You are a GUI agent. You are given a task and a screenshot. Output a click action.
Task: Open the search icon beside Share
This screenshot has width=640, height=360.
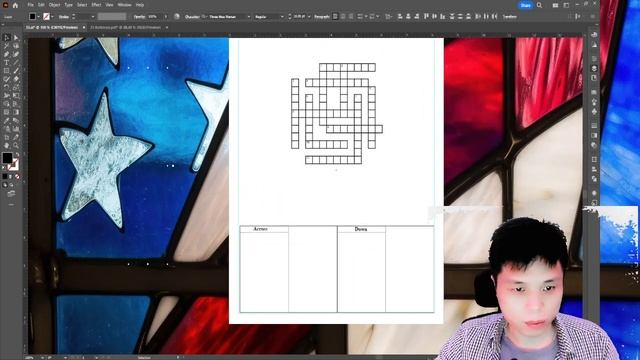(x=540, y=5)
